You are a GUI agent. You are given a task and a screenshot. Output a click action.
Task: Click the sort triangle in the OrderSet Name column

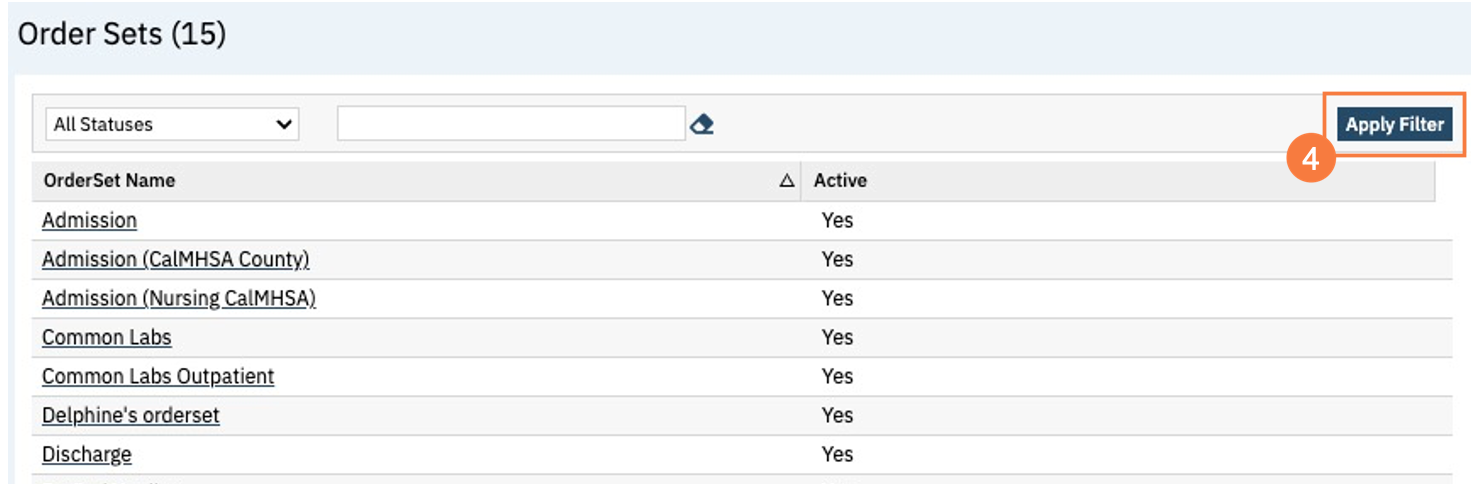[786, 181]
